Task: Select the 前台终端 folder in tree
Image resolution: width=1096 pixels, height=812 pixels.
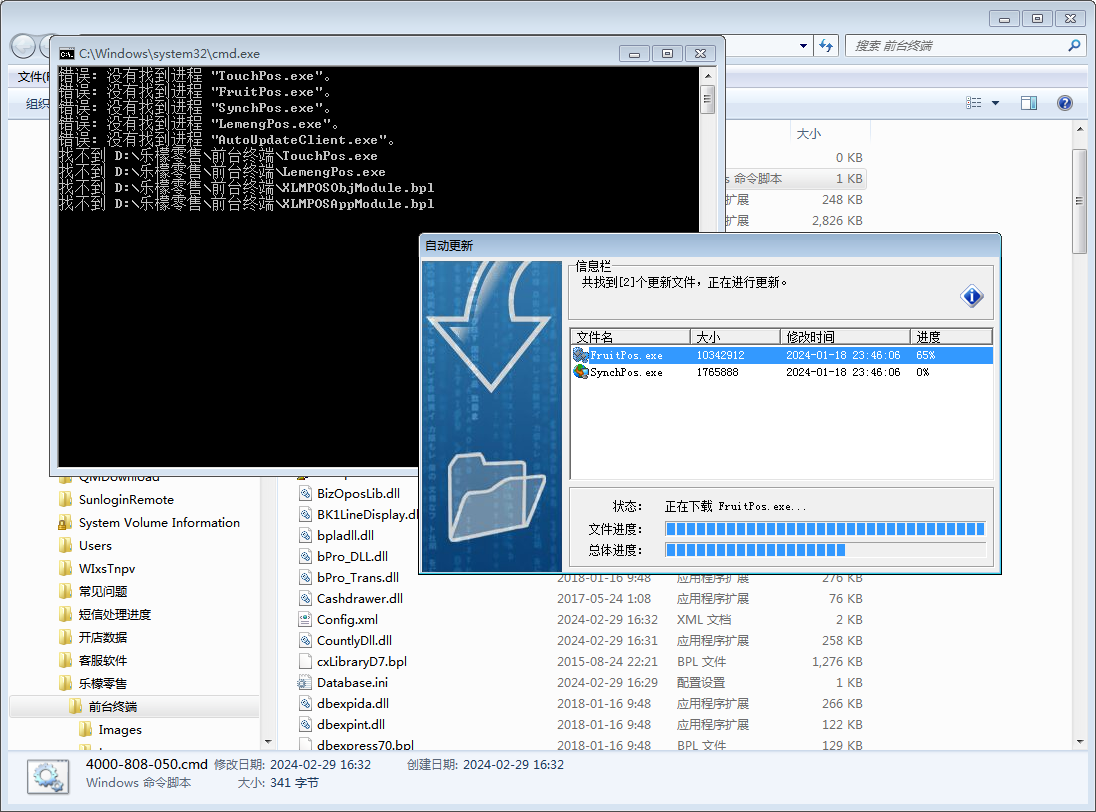Action: click(113, 707)
